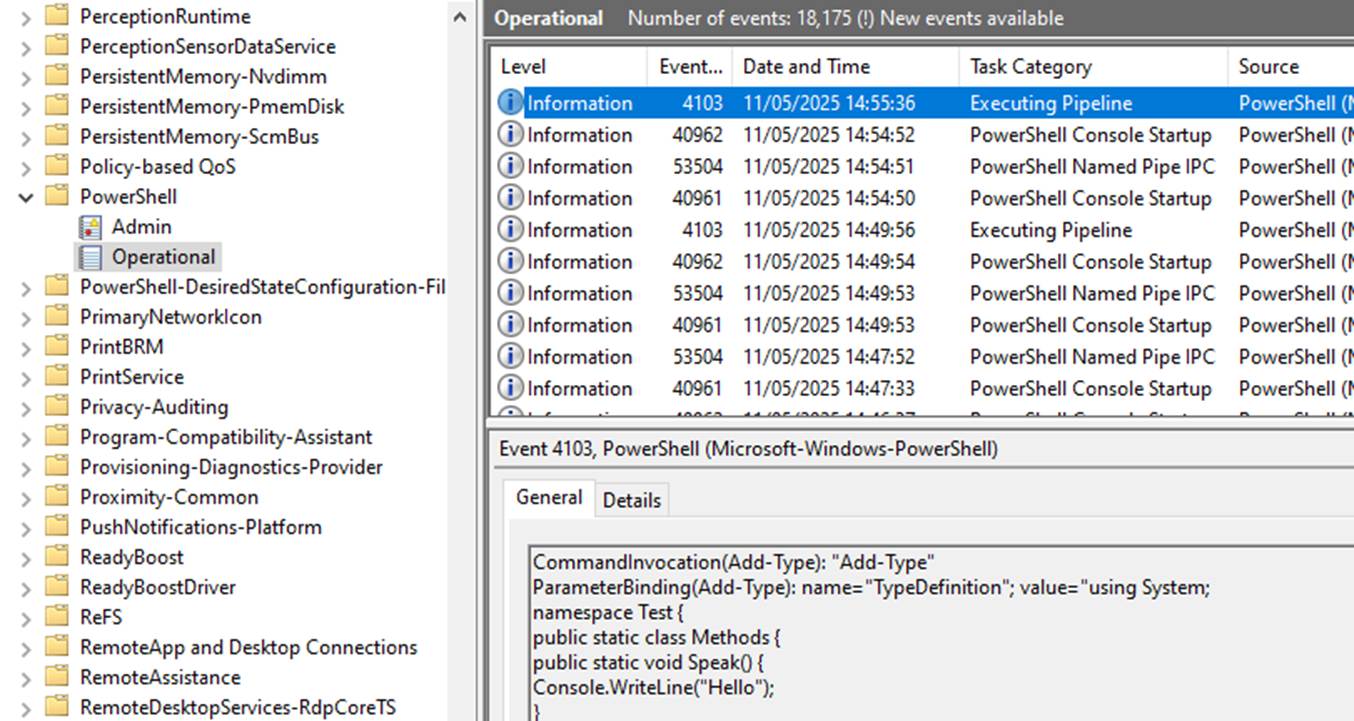Expand the RemoteDesktopServices-RdpCoreTS node

(x=26, y=708)
